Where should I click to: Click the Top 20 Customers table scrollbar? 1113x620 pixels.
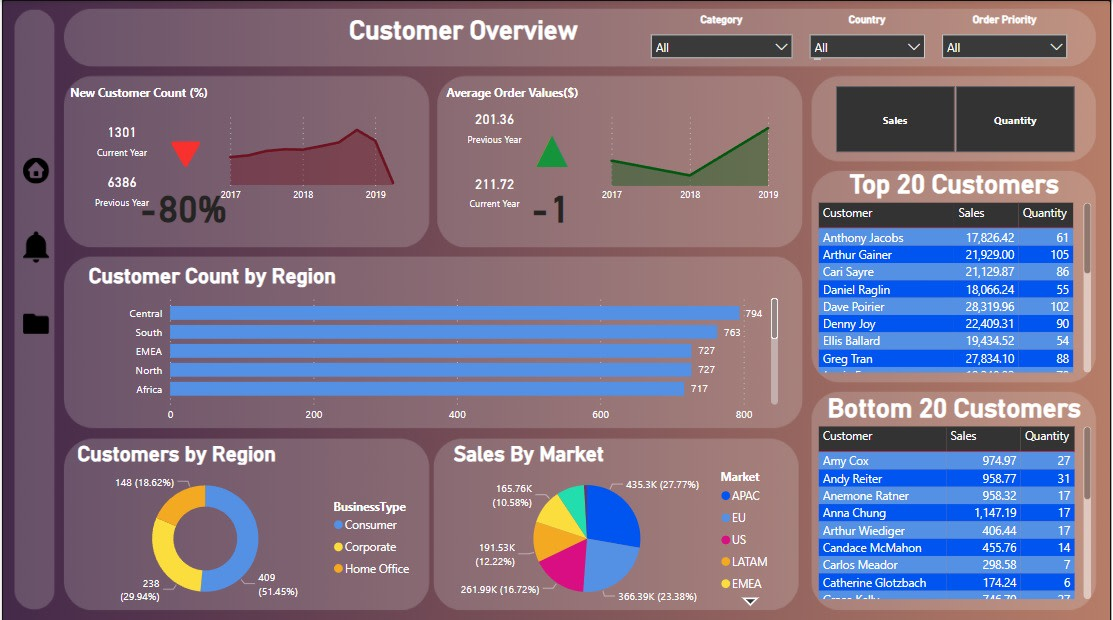coord(1087,241)
